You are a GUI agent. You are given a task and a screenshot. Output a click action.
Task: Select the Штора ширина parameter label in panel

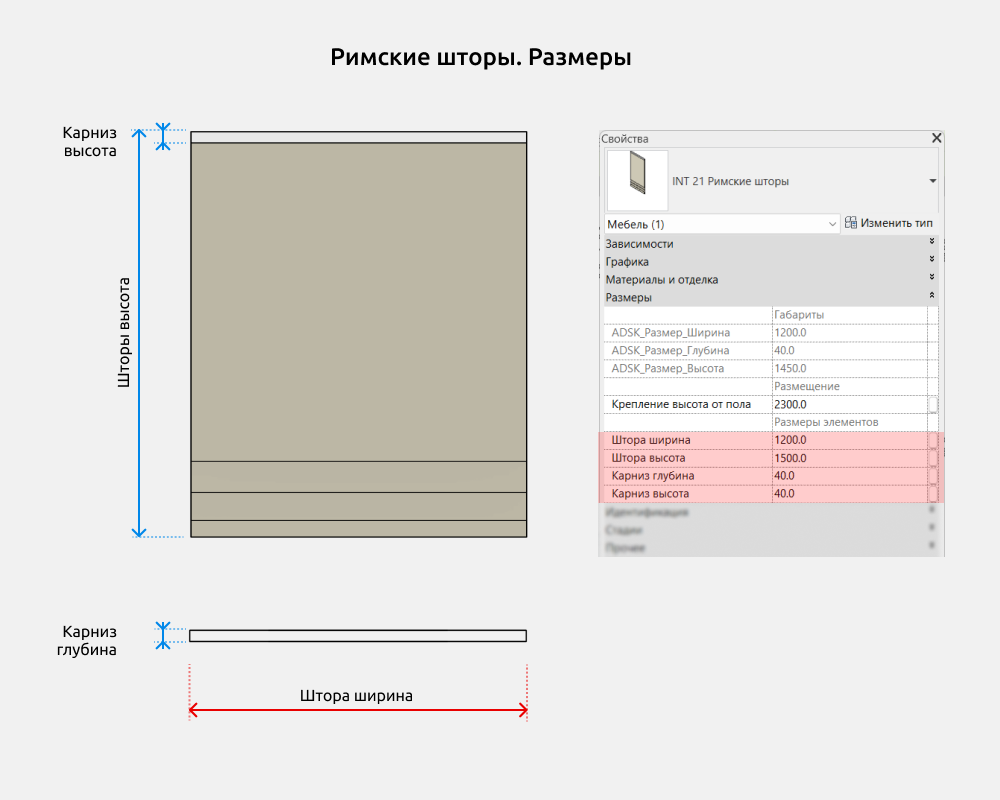pyautogui.click(x=651, y=440)
